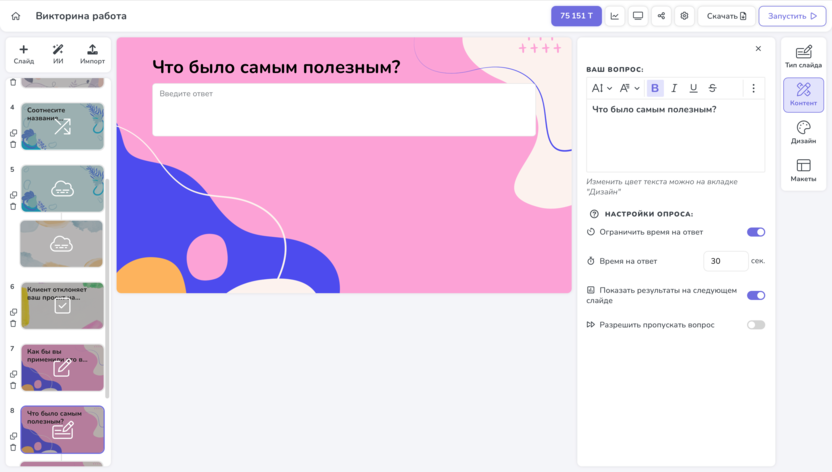Viewport: 832px width, 472px height.
Task: Apply strikethrough formatting to question text
Action: click(x=712, y=88)
